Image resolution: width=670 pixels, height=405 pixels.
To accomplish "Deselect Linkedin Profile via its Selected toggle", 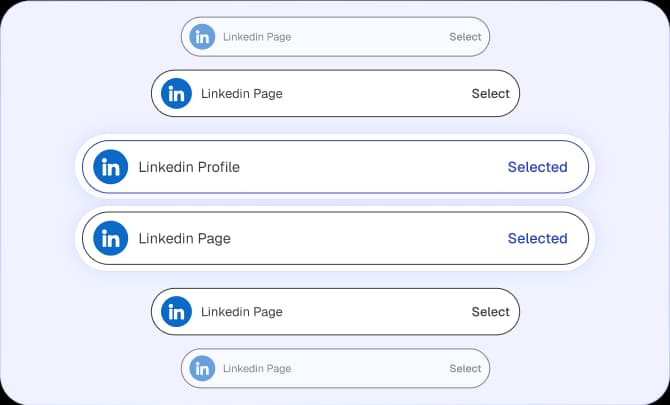I will [x=537, y=167].
